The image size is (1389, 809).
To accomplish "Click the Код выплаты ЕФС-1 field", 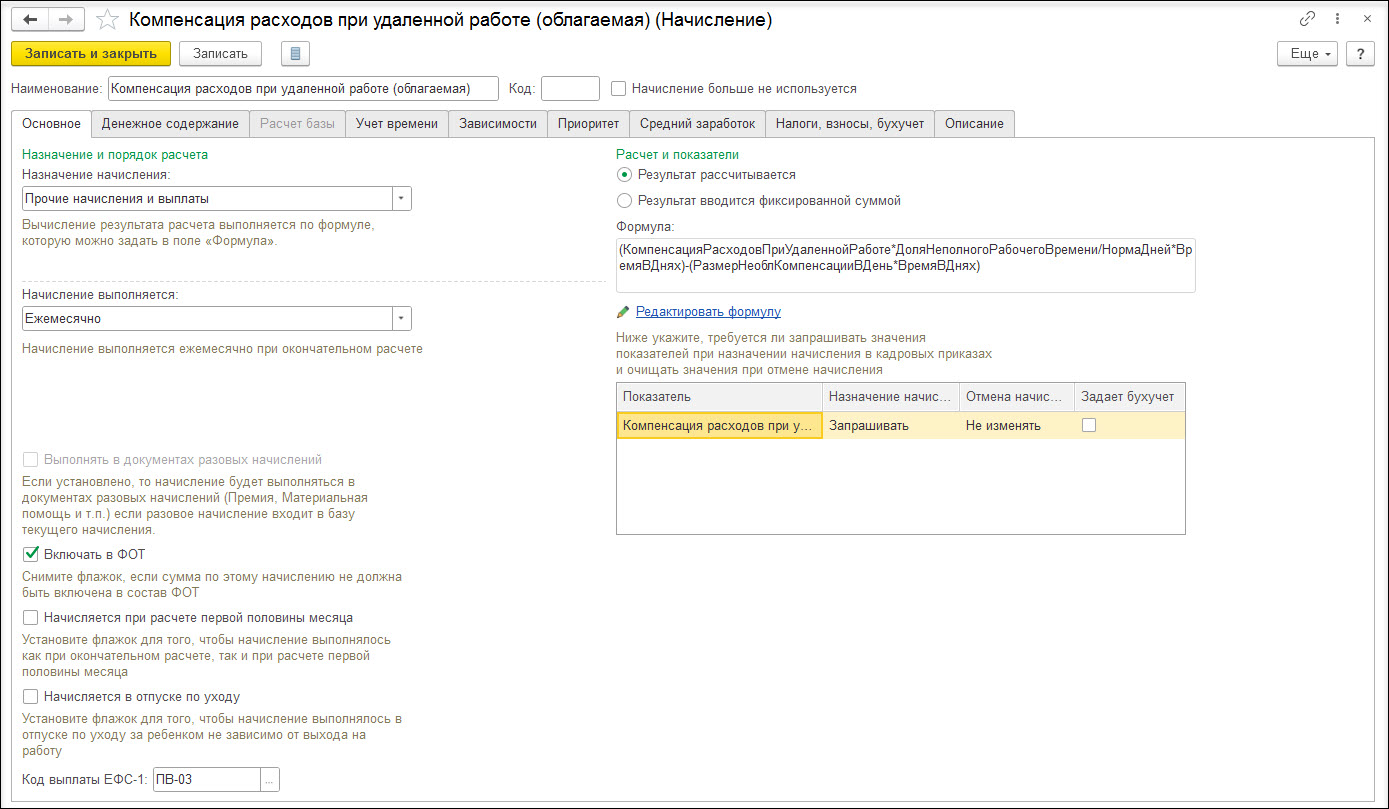I will click(x=206, y=779).
